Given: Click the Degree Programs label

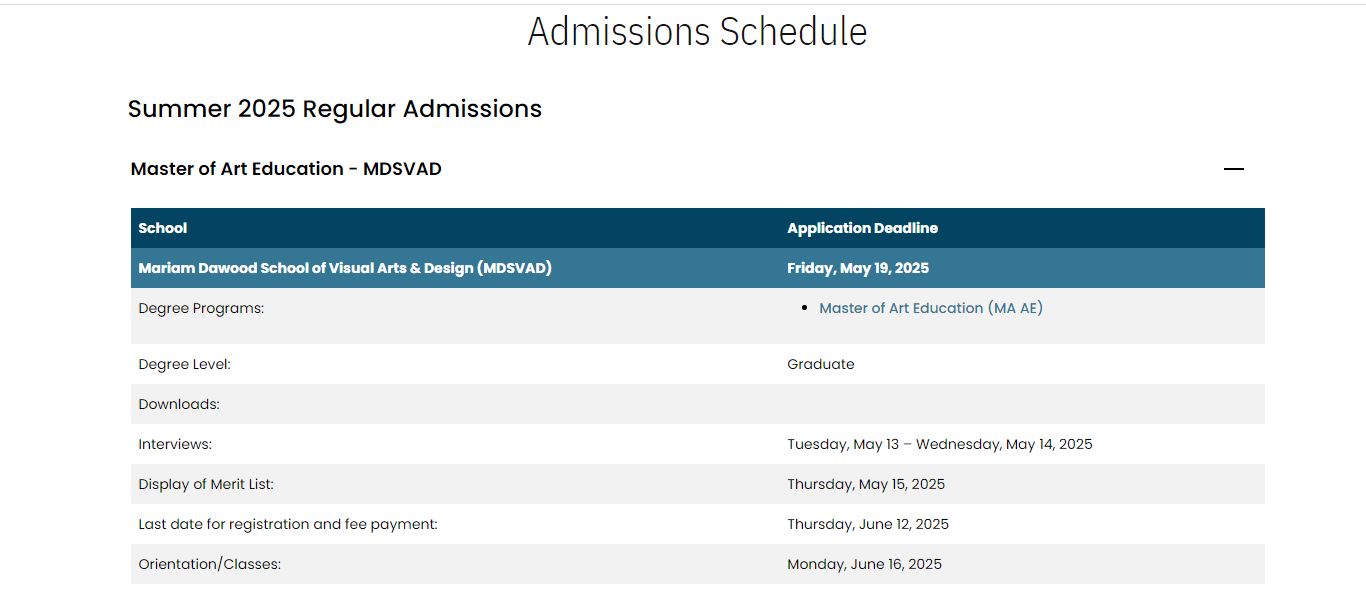Looking at the screenshot, I should pyautogui.click(x=201, y=308).
